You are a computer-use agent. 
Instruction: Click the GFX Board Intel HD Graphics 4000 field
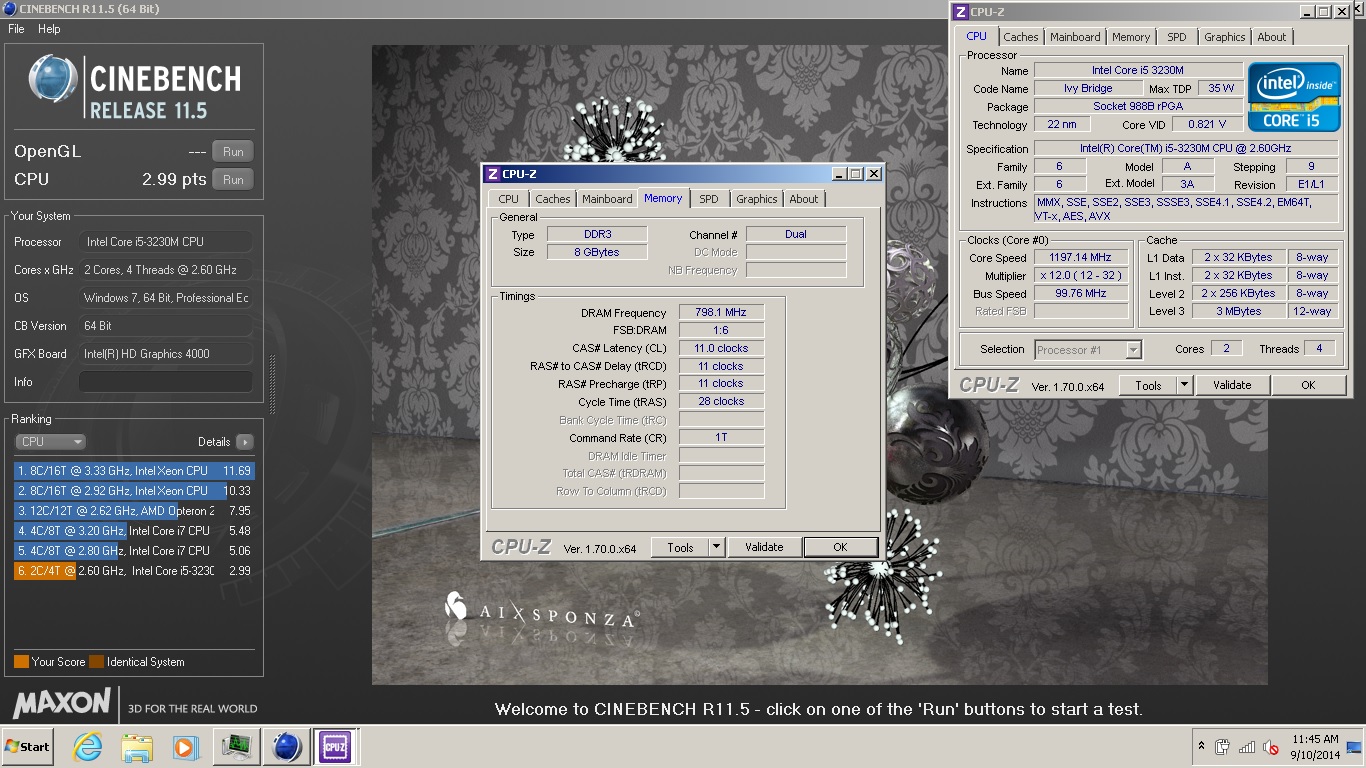click(x=166, y=354)
